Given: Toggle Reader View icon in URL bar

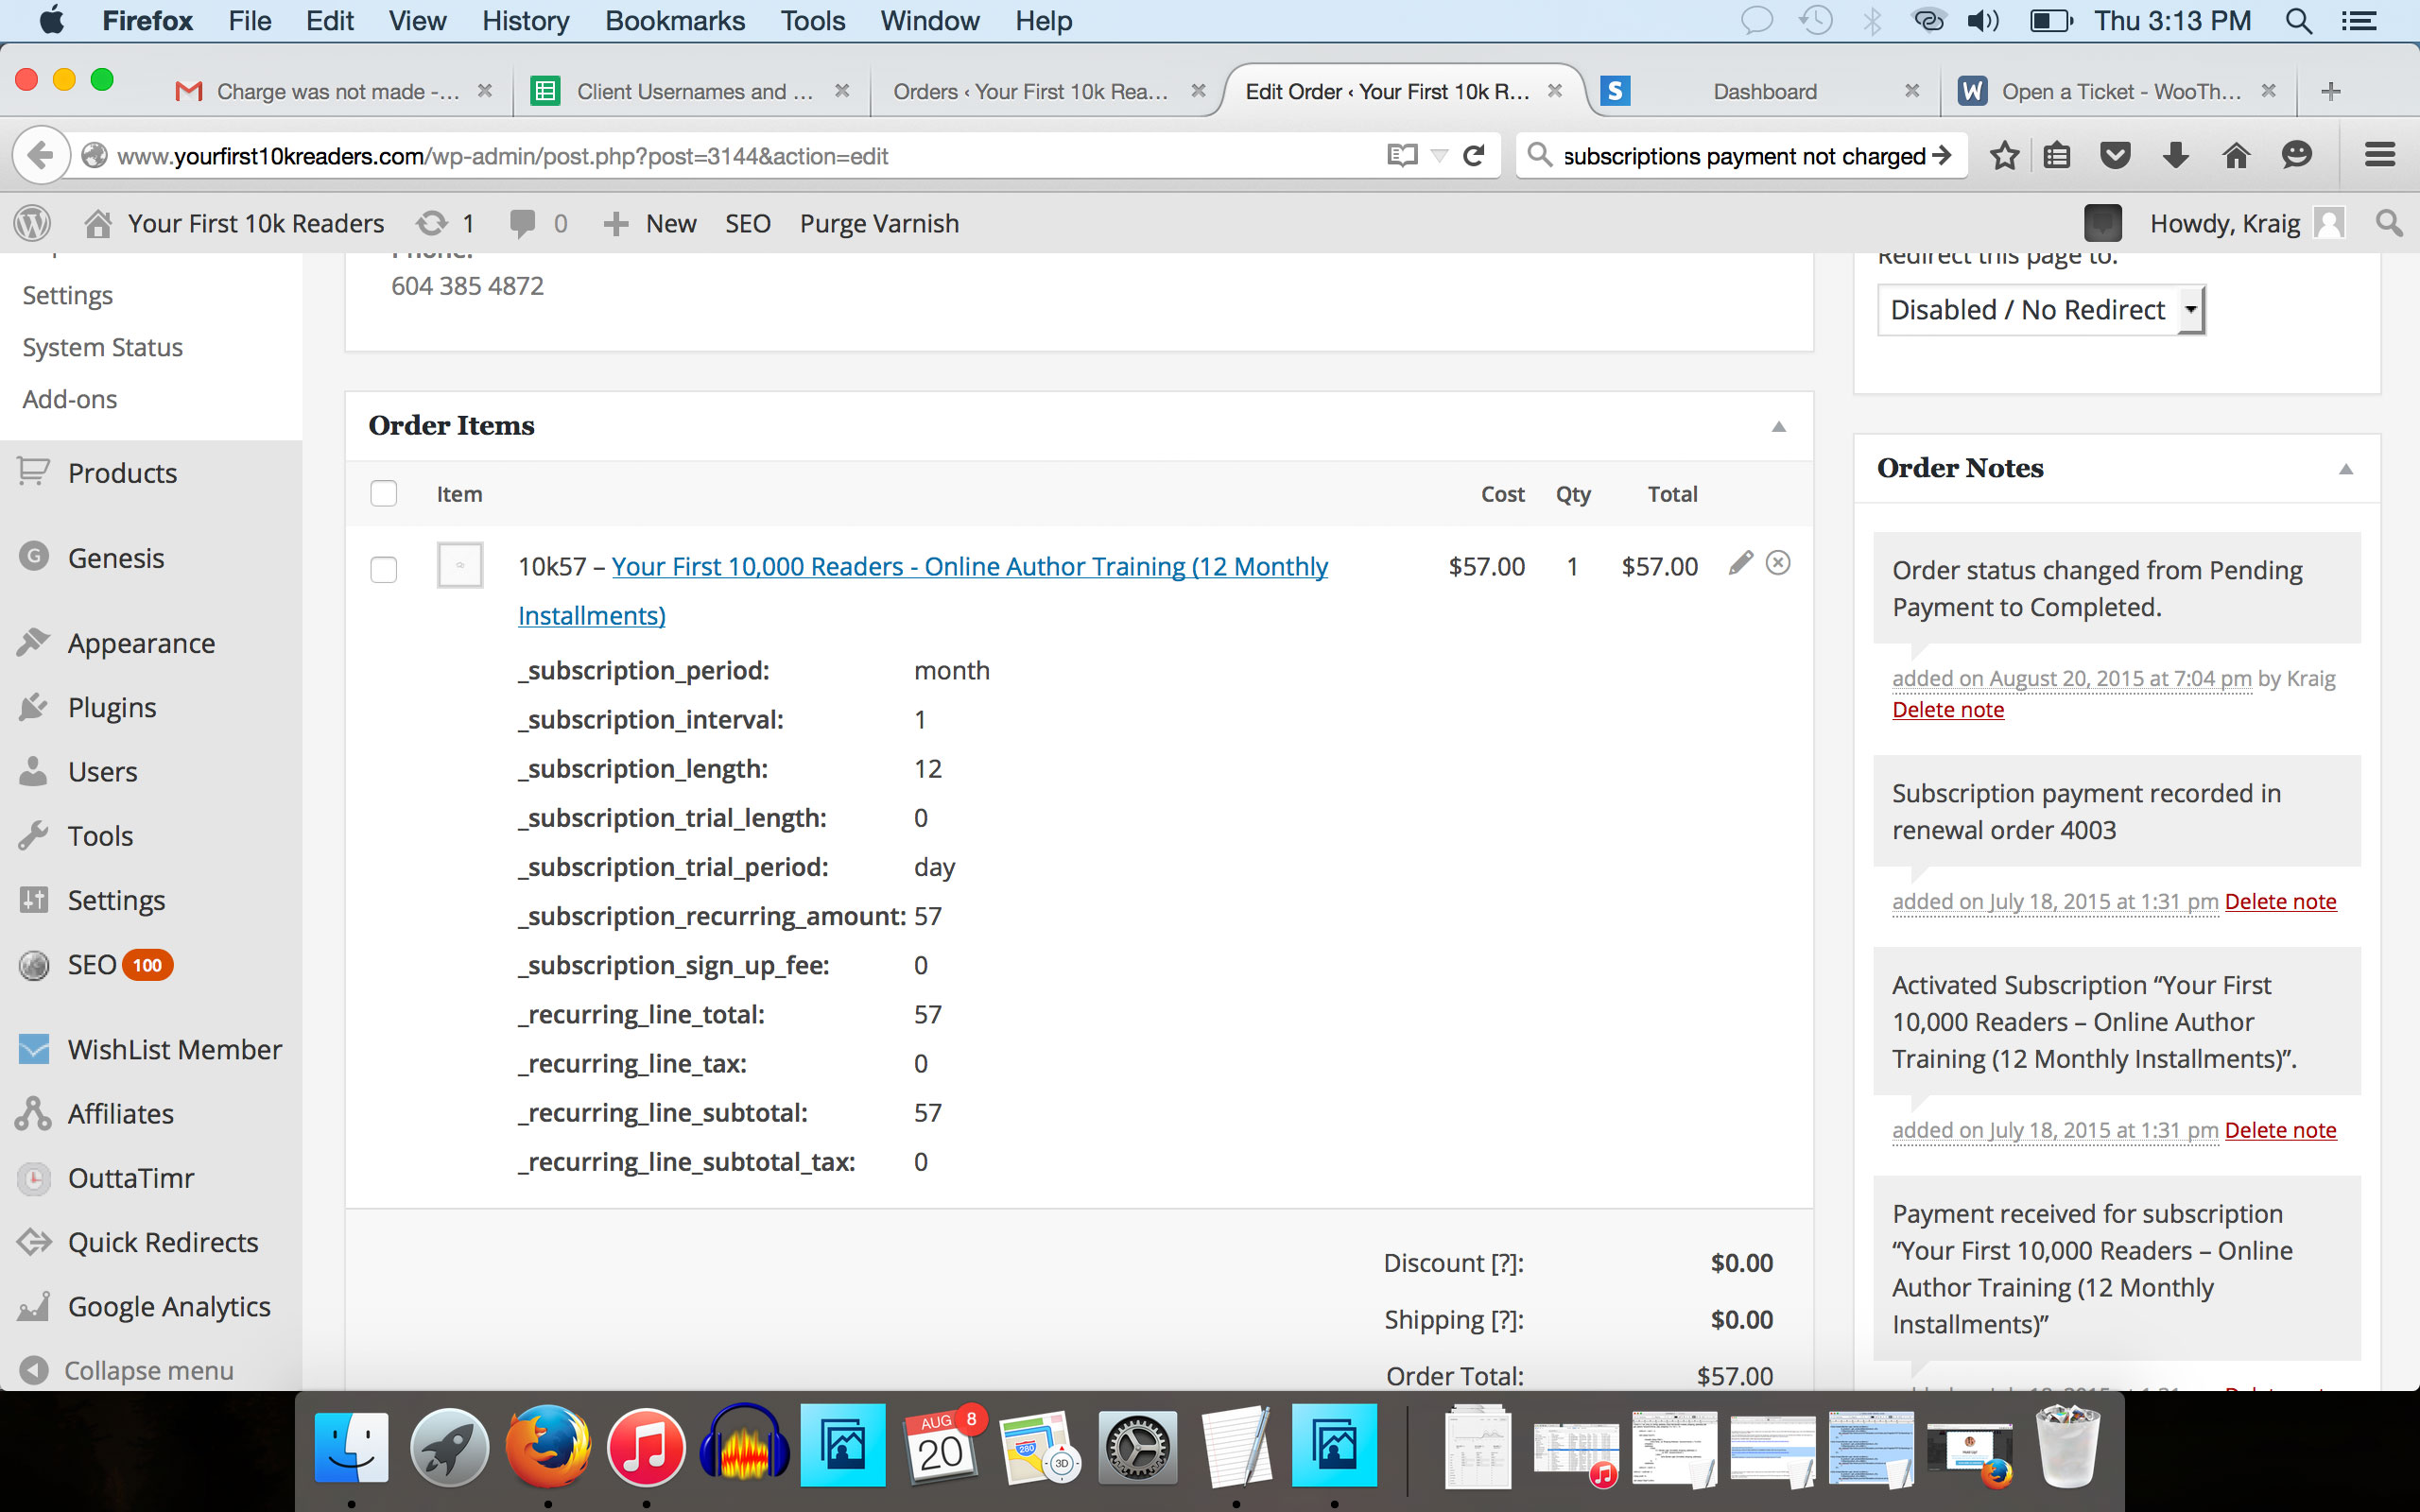Looking at the screenshot, I should click(x=1402, y=155).
